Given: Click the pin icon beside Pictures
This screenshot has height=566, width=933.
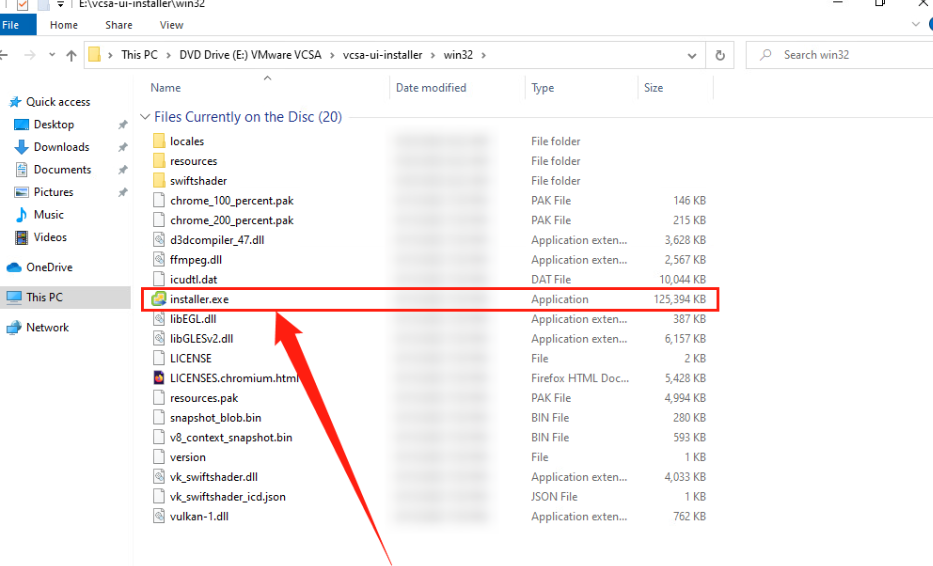Looking at the screenshot, I should (123, 192).
